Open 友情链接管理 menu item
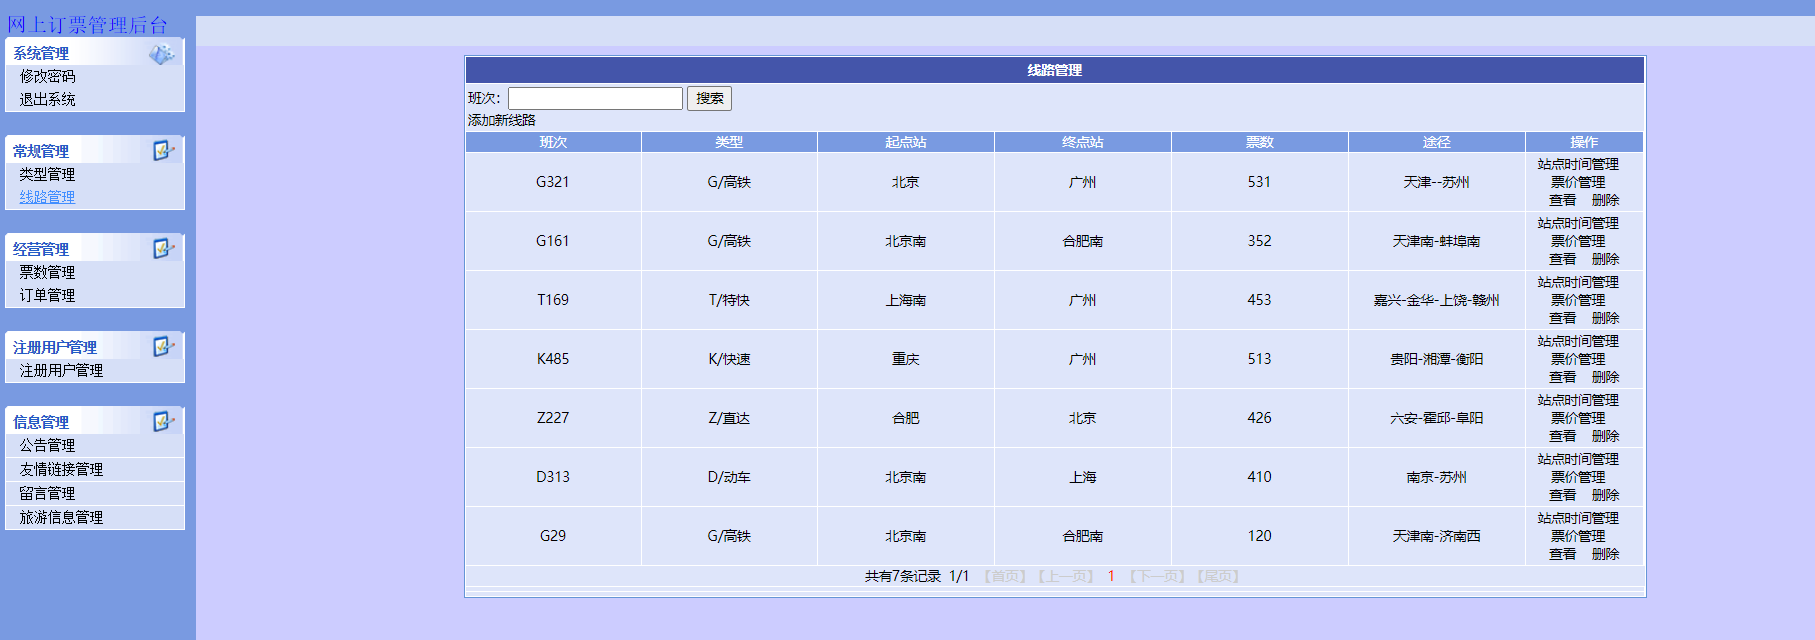 point(61,469)
